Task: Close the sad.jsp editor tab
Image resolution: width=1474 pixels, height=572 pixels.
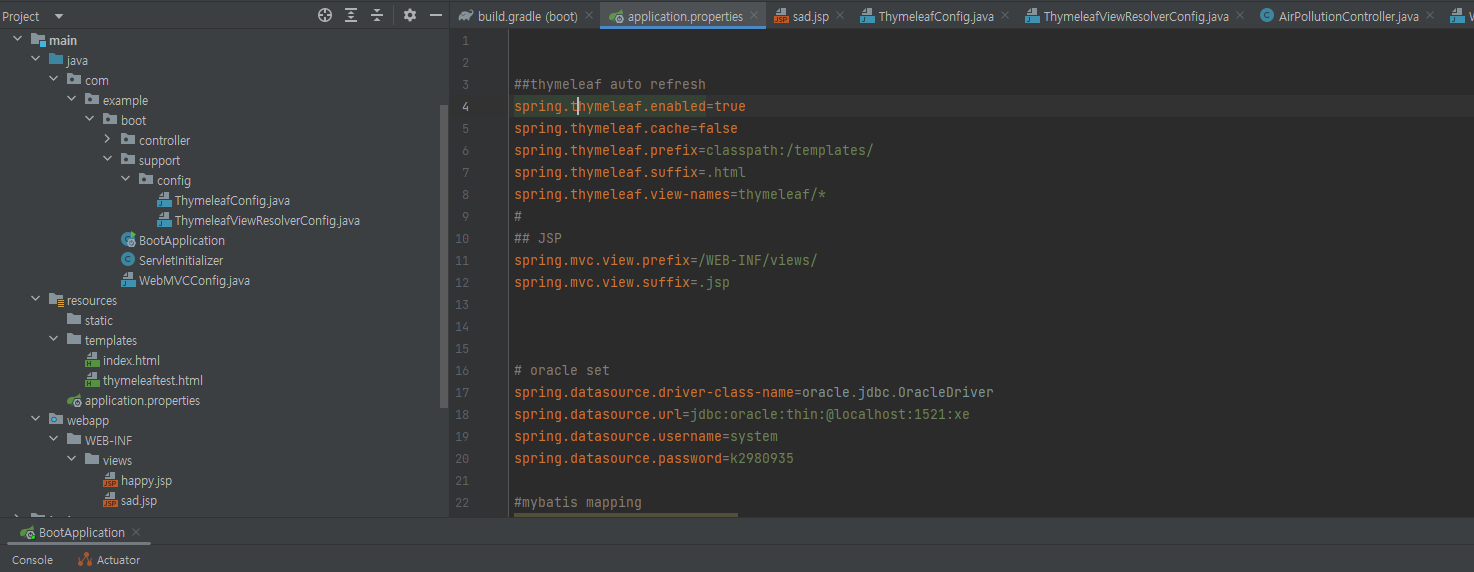Action: pos(839,16)
